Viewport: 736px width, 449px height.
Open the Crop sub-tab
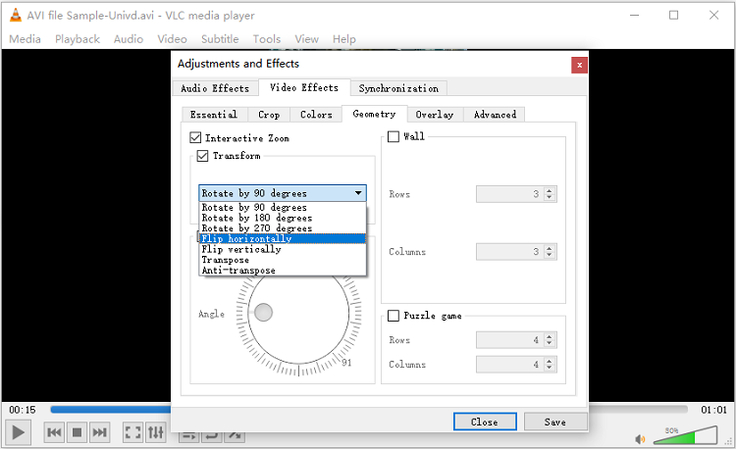(x=268, y=114)
